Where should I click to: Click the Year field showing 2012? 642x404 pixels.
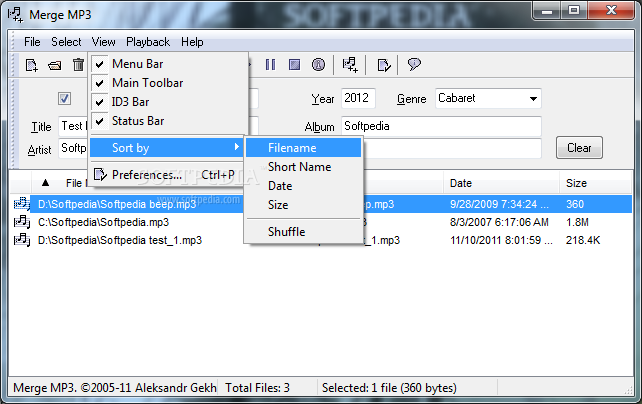point(358,98)
